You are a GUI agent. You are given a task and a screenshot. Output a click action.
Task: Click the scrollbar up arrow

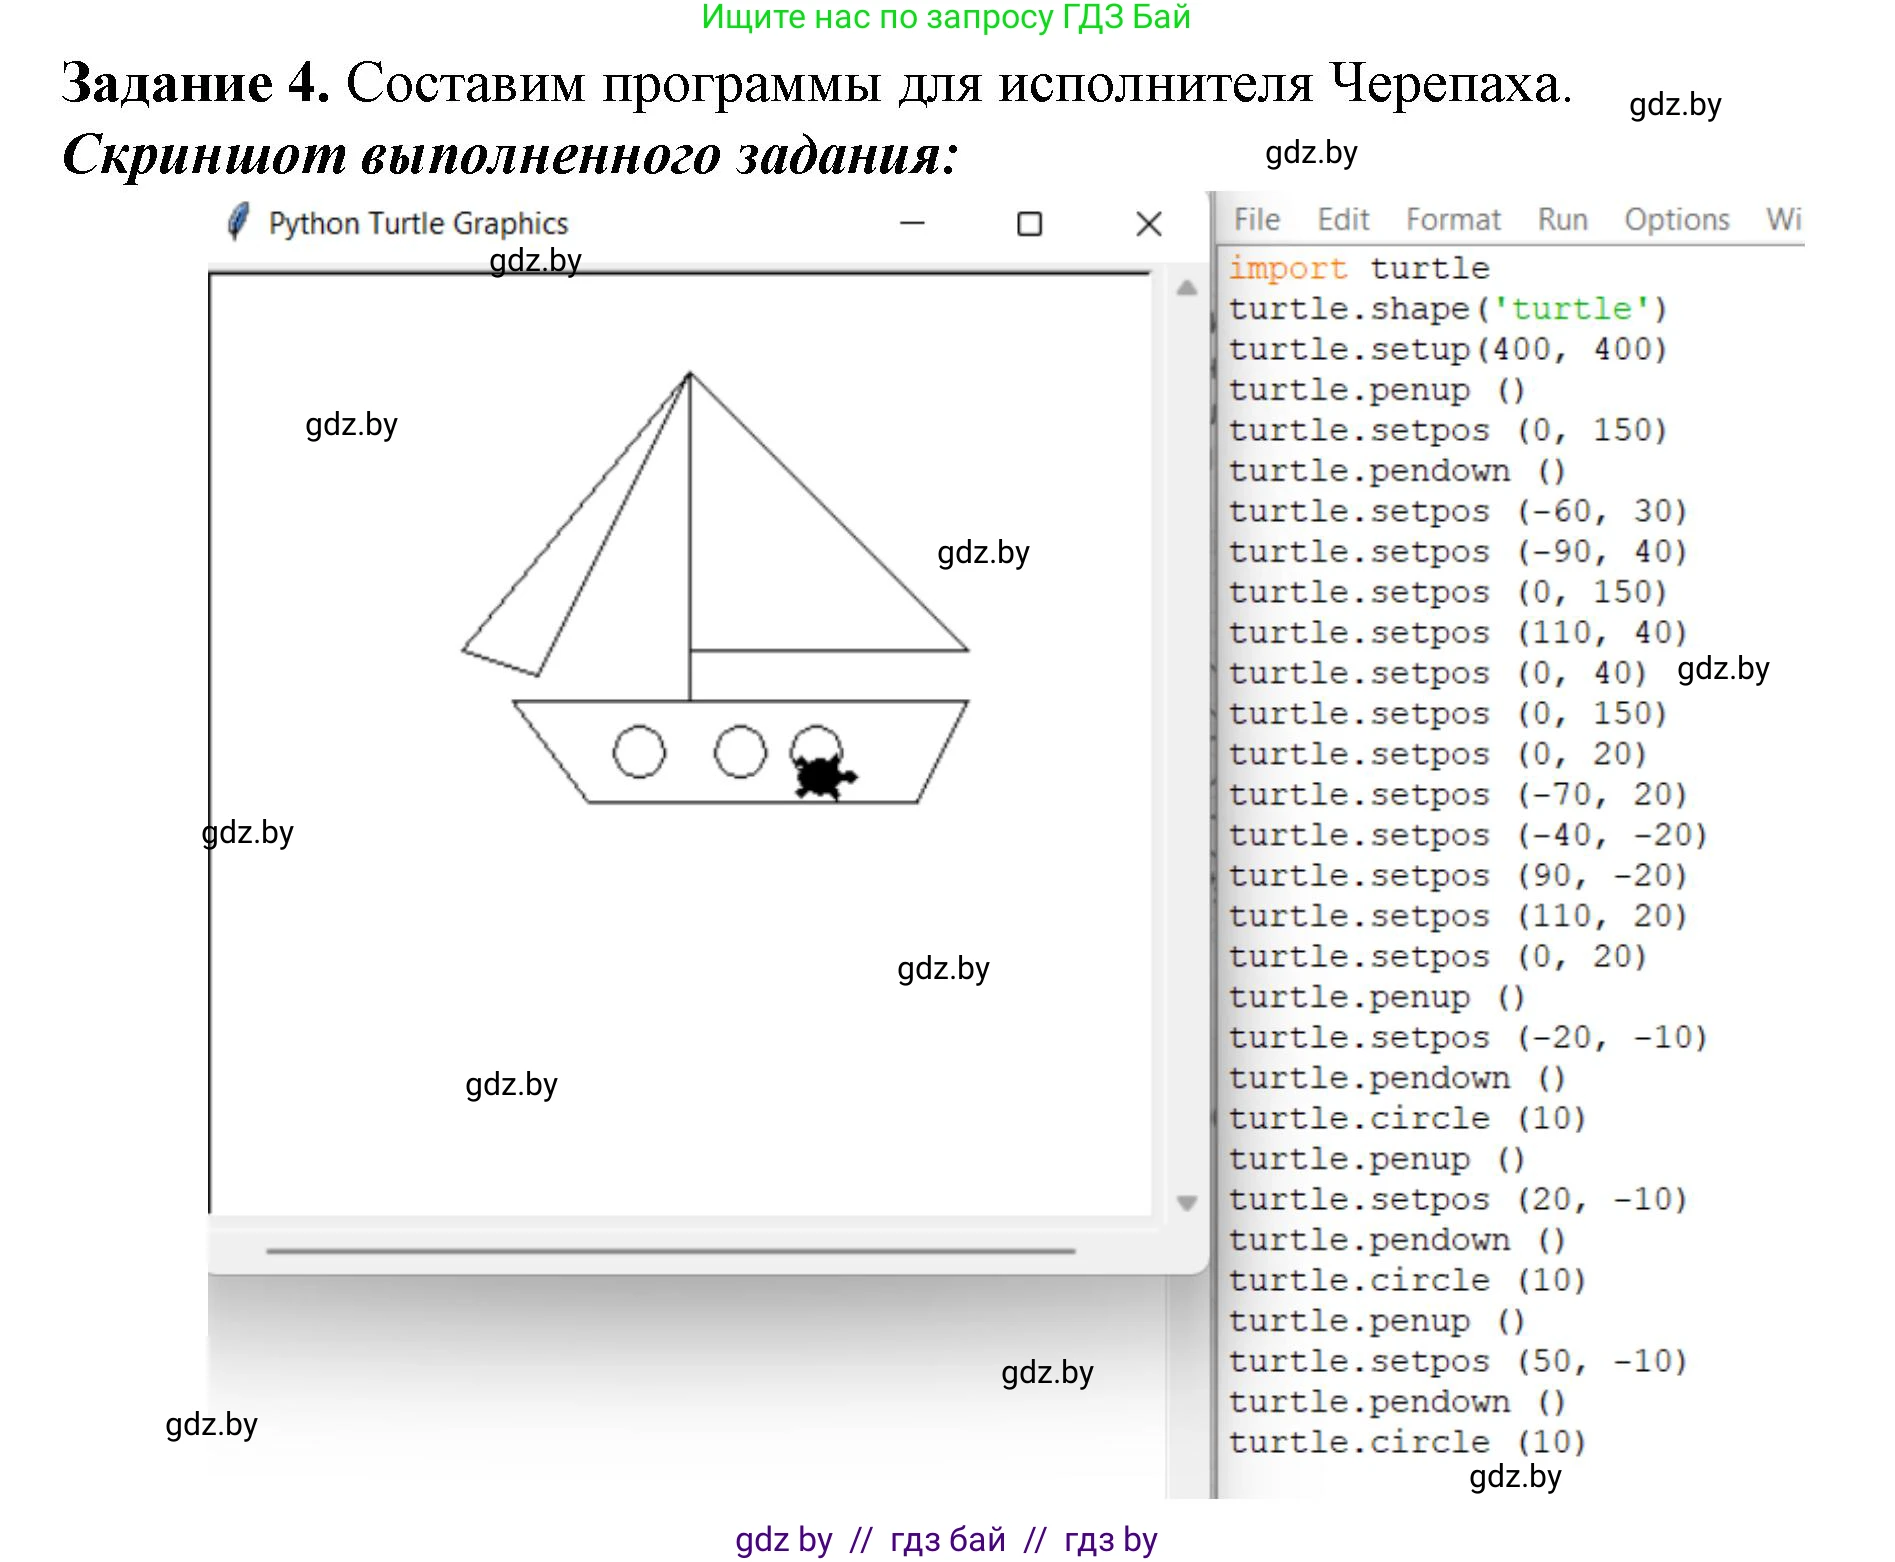[x=1184, y=289]
